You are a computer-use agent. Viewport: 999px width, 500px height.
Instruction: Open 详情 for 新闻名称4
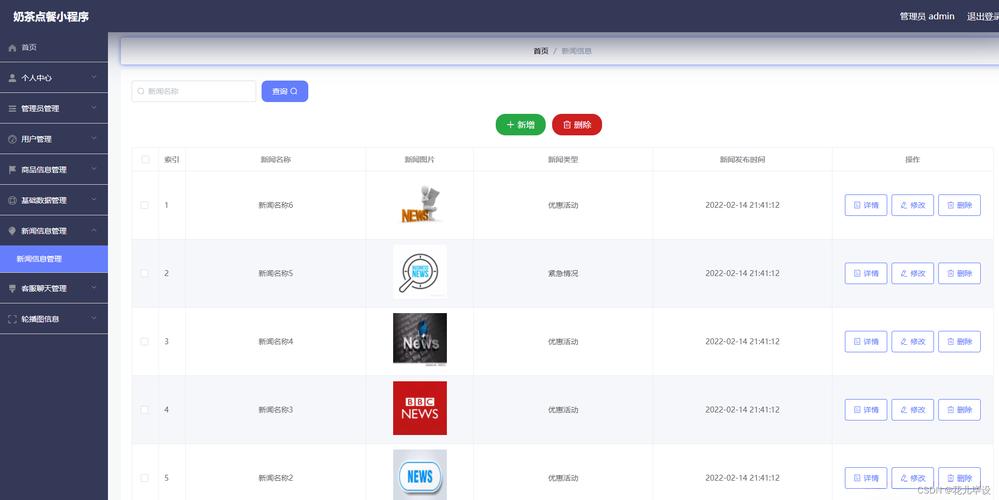coord(866,341)
